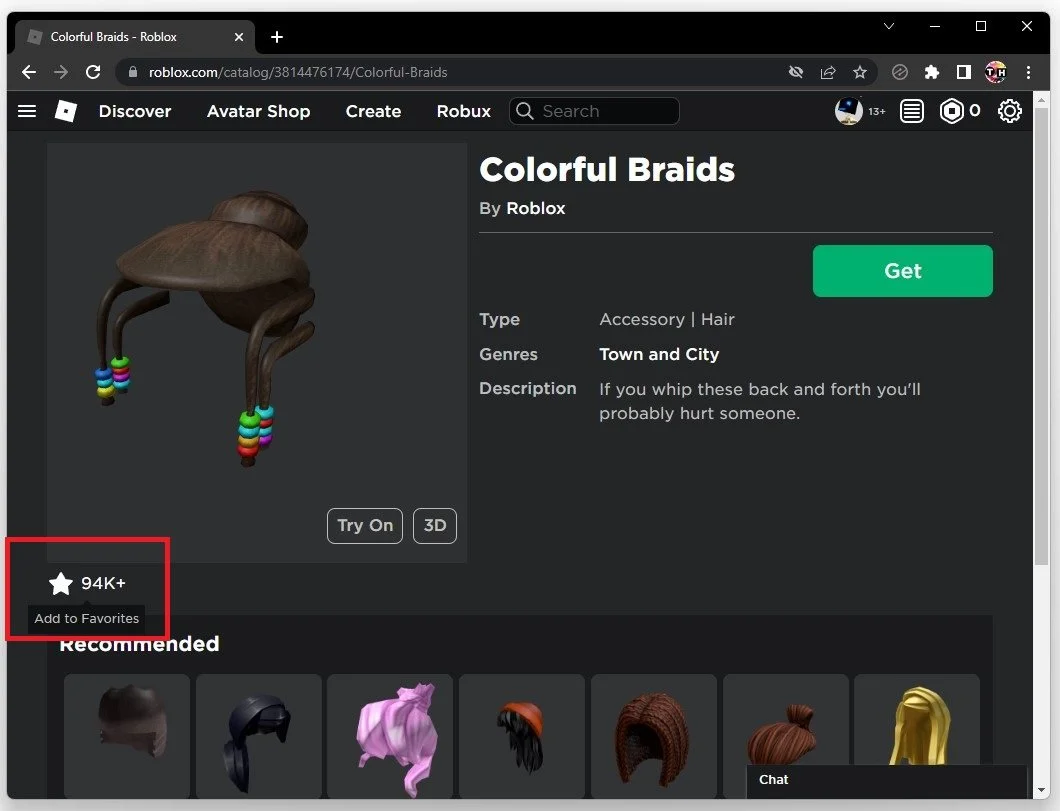
Task: Open the browser extensions puzzle icon
Action: tap(932, 72)
